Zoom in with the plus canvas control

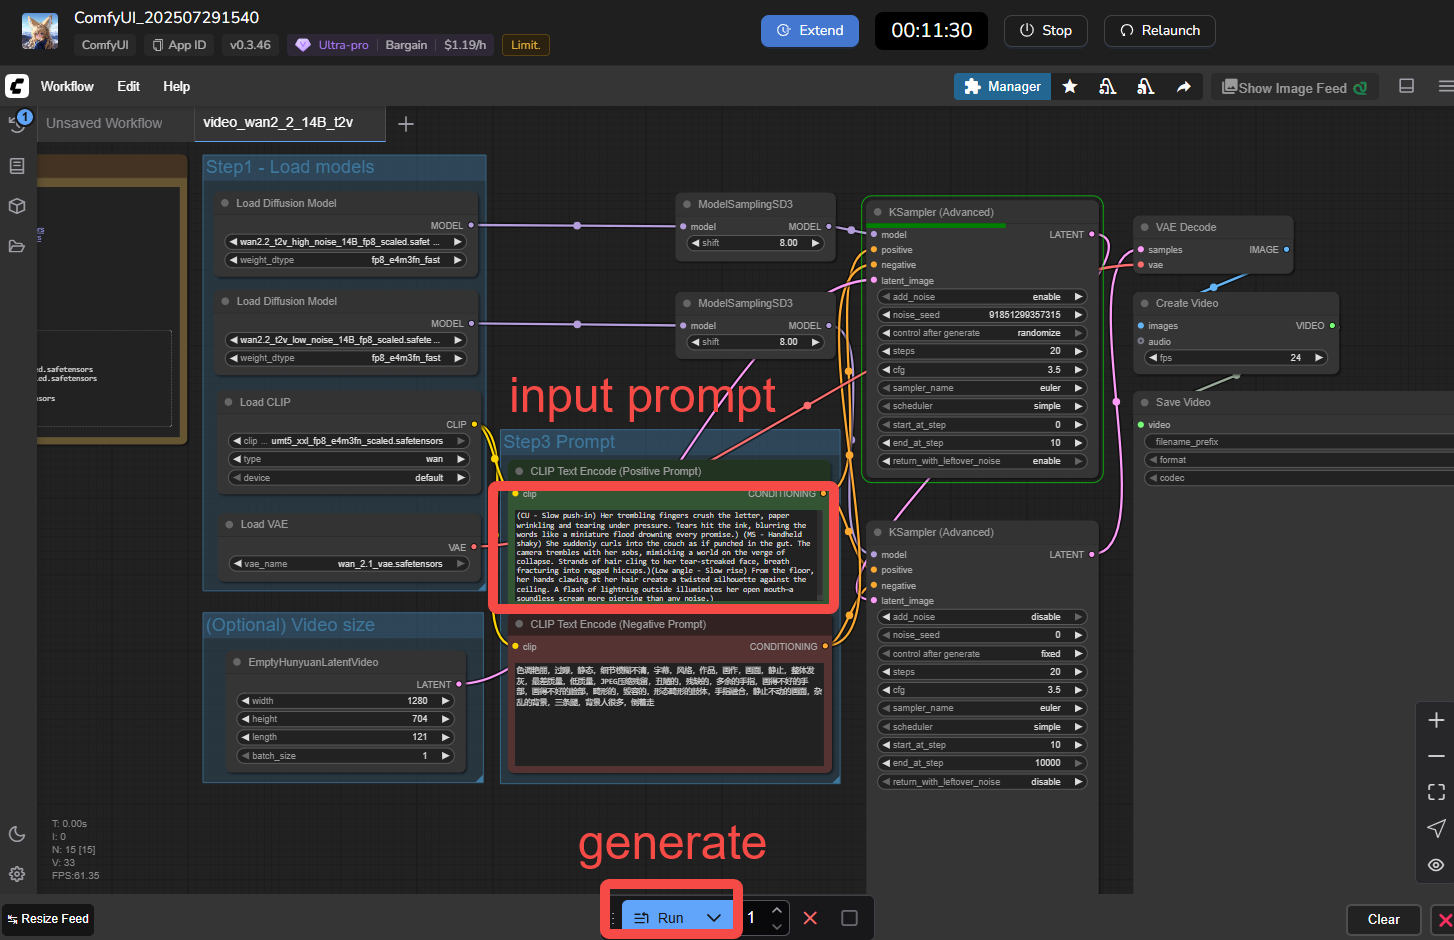(1436, 720)
